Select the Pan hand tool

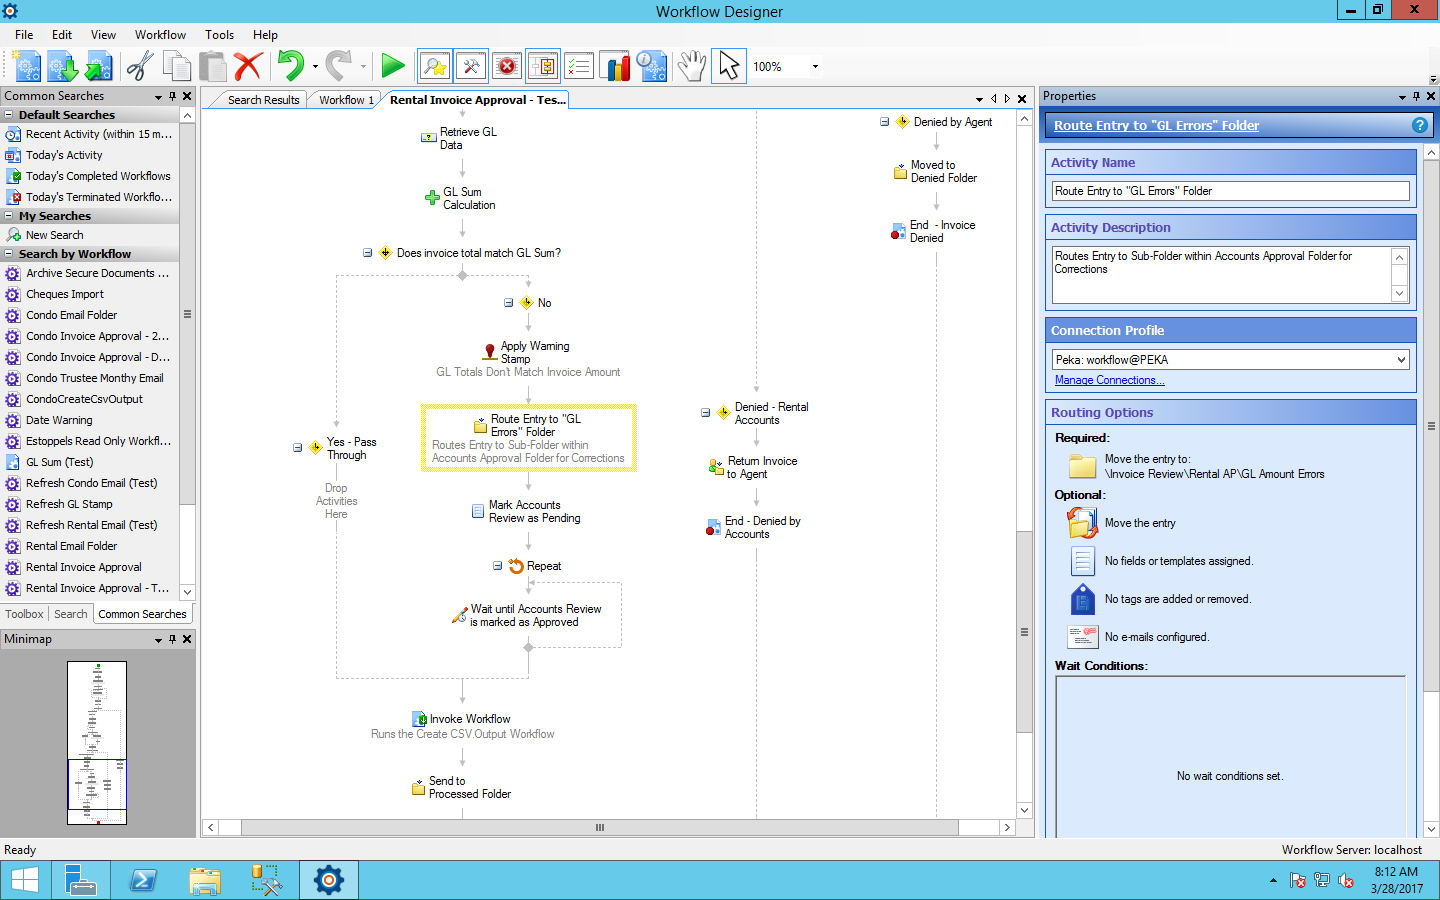point(691,67)
